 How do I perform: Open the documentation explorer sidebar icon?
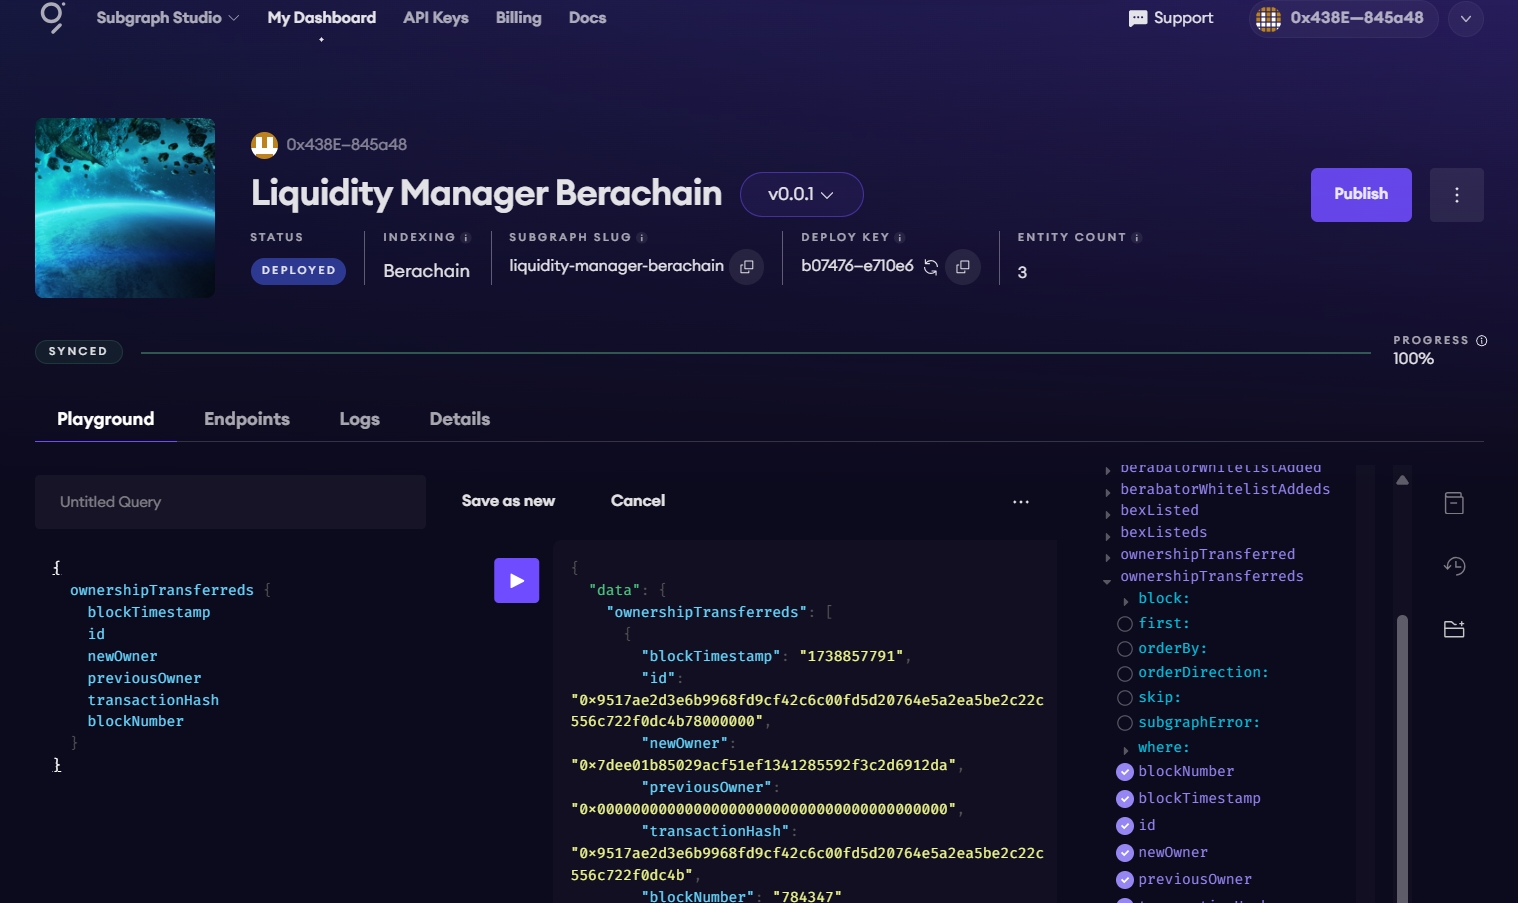click(1454, 503)
